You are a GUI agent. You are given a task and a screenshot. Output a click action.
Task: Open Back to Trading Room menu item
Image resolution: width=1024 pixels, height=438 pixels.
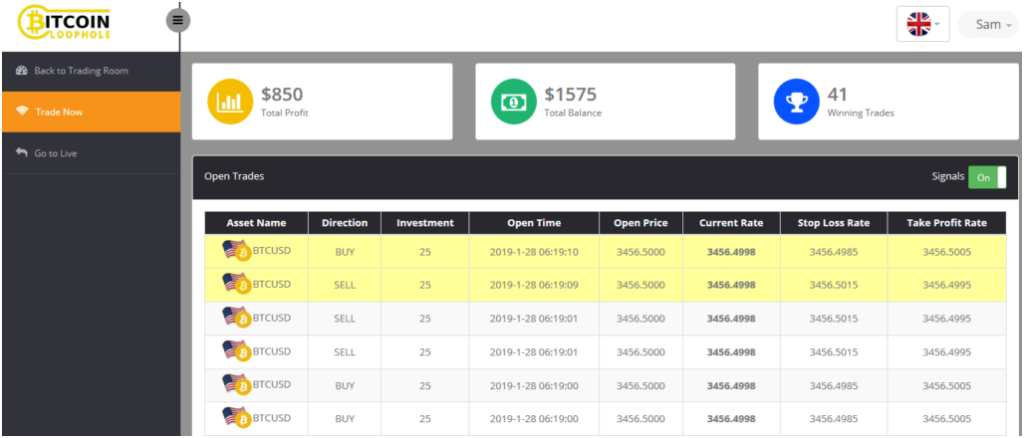click(x=81, y=71)
